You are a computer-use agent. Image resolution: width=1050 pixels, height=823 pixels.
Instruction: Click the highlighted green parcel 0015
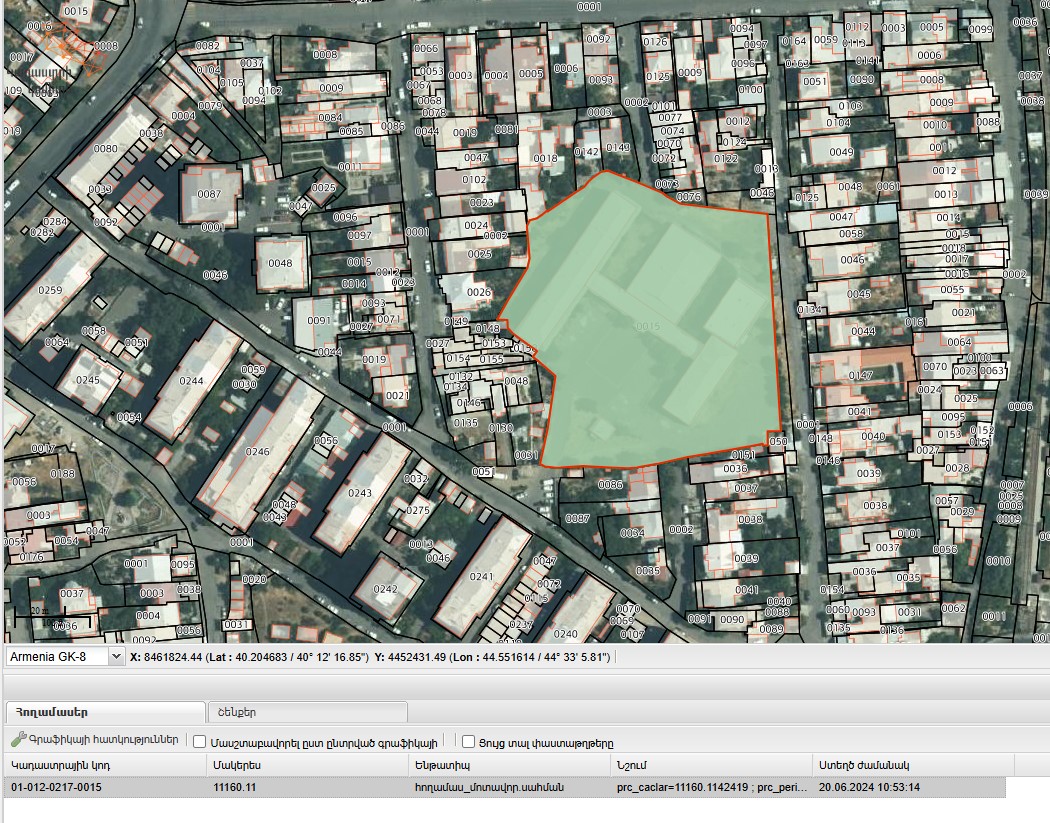click(x=647, y=326)
